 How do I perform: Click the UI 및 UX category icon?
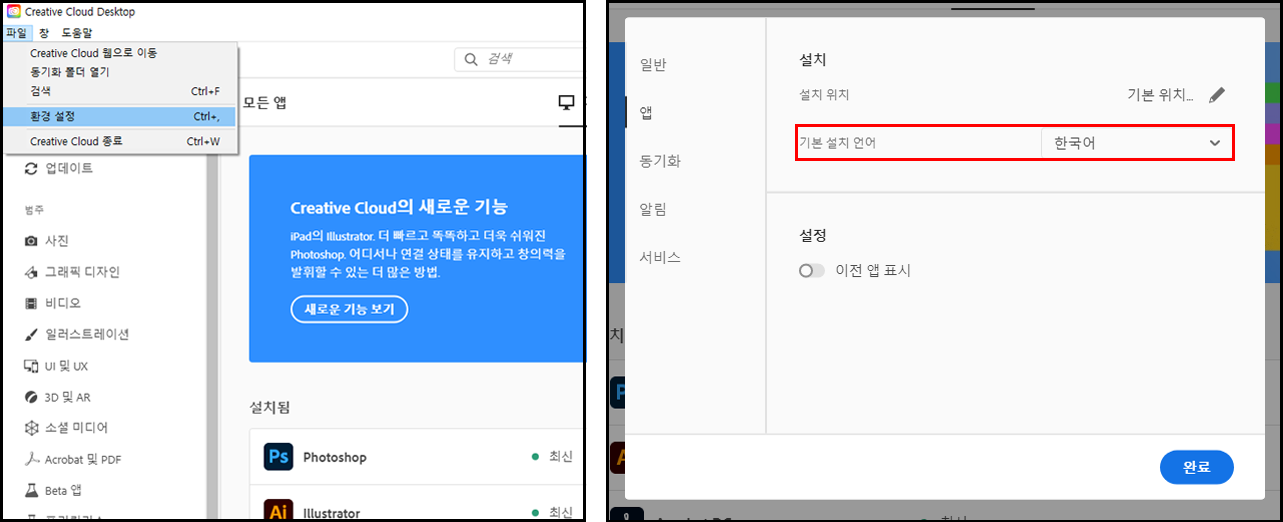31,366
